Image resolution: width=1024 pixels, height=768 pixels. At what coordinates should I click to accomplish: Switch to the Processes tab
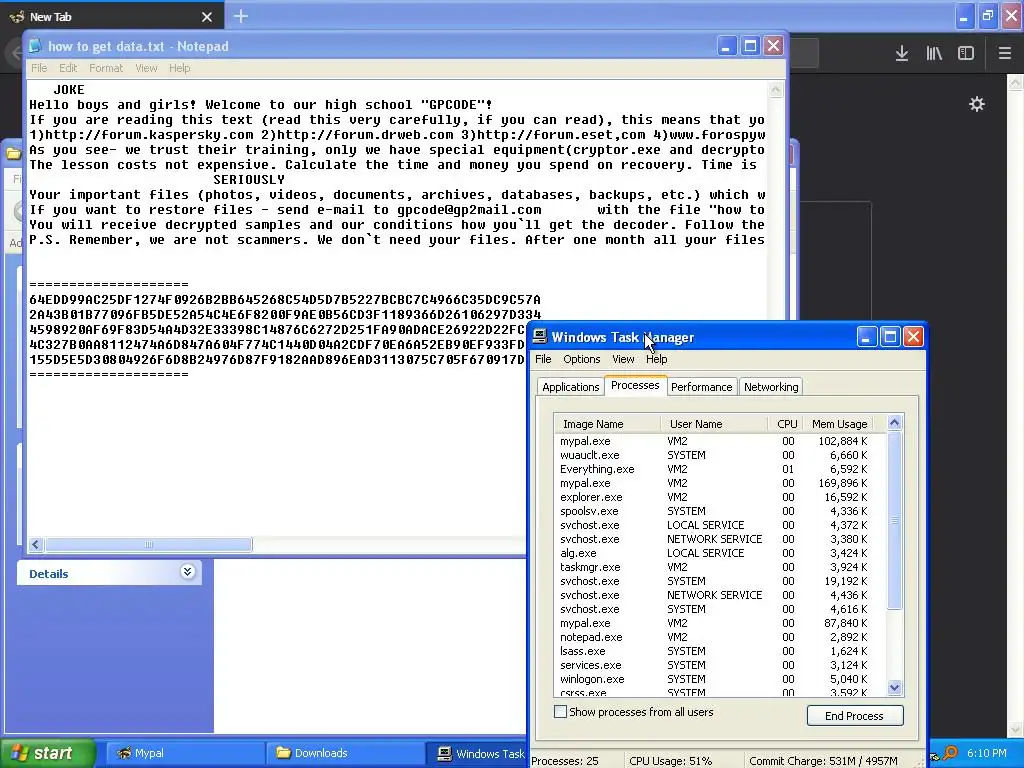[635, 385]
